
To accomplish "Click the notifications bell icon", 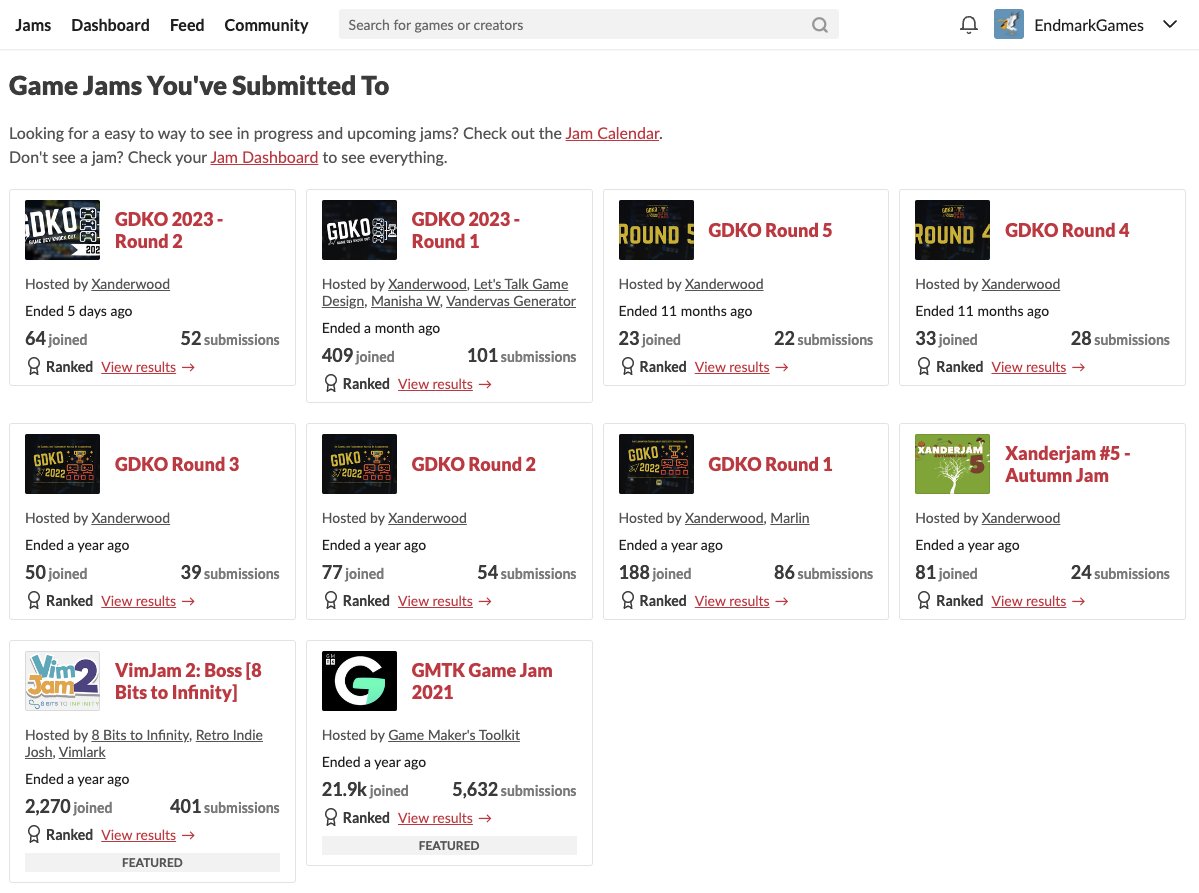I will point(968,25).
